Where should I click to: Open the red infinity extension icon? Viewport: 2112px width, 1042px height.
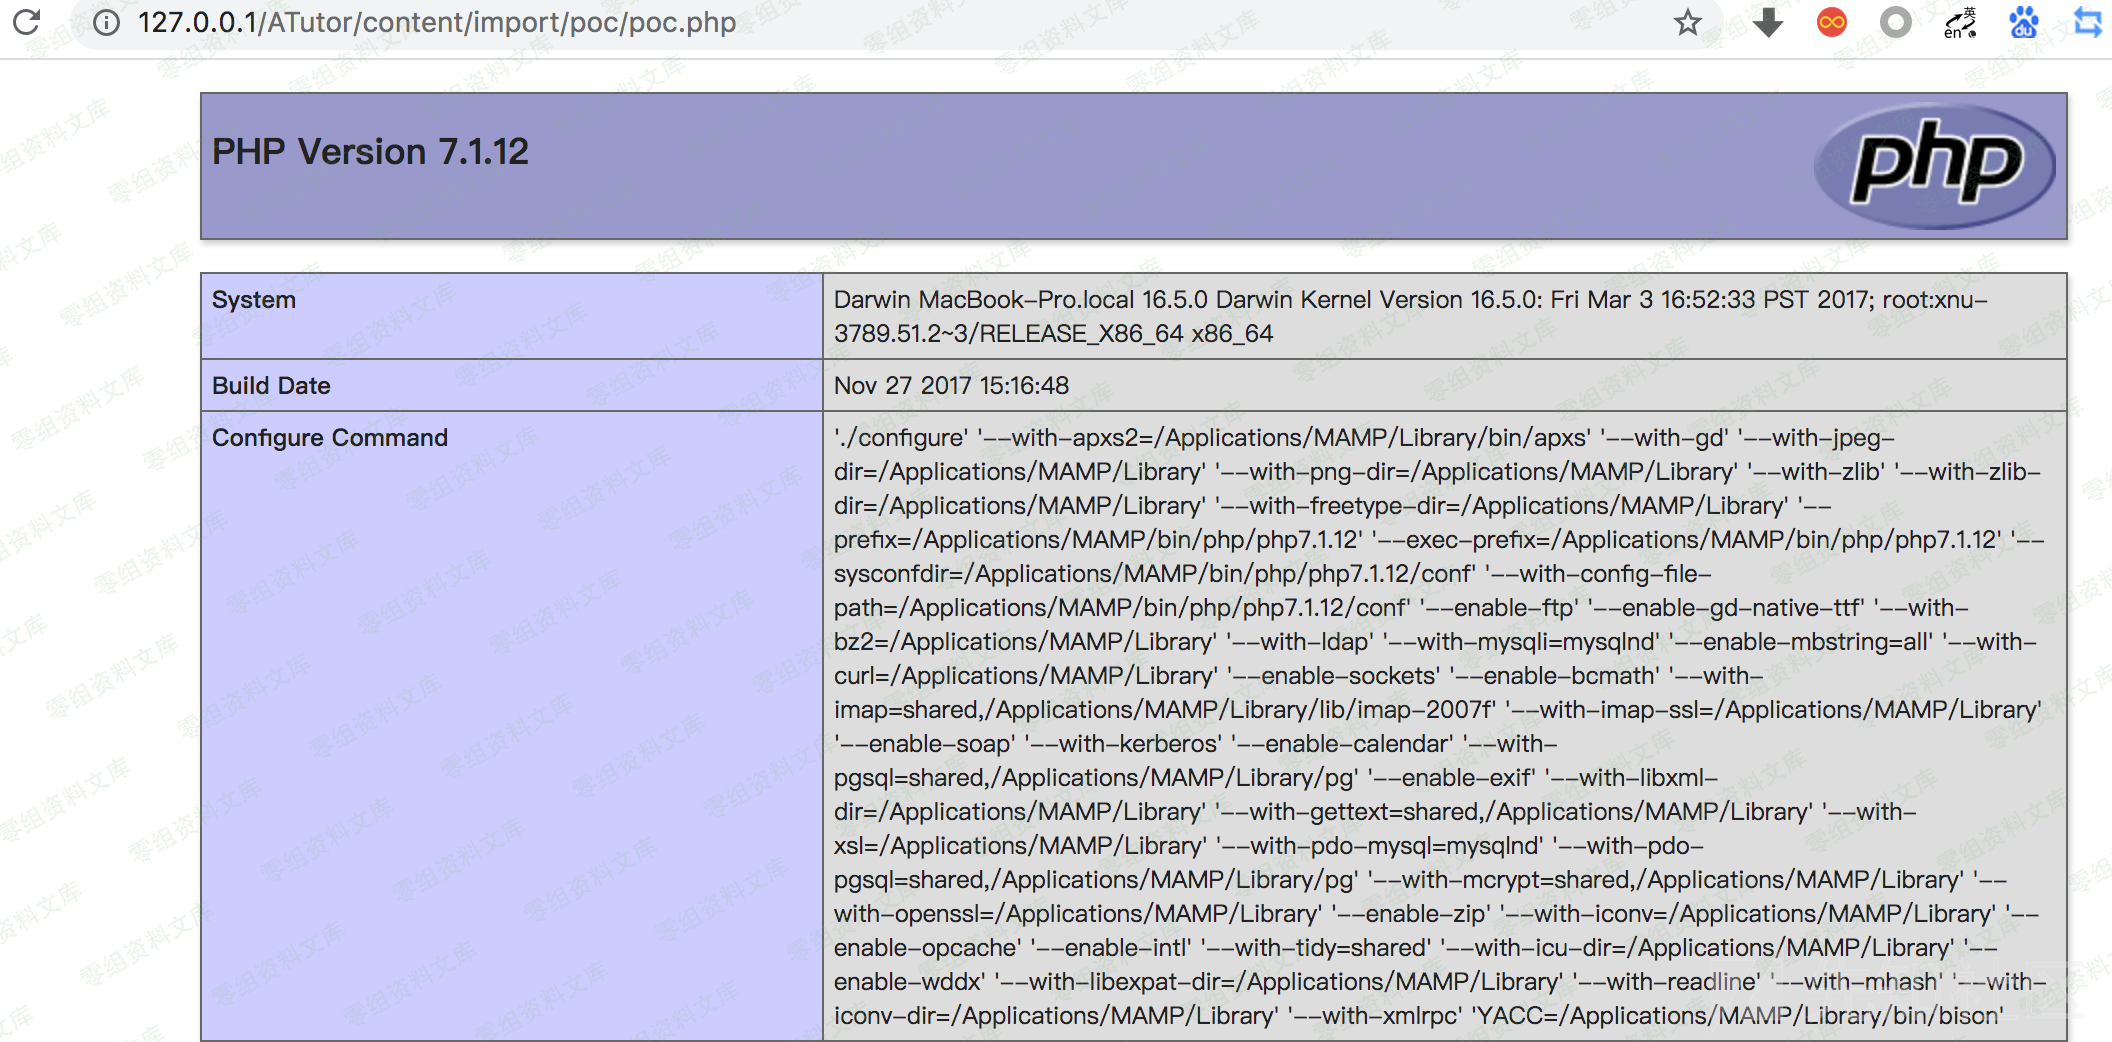click(x=1832, y=22)
